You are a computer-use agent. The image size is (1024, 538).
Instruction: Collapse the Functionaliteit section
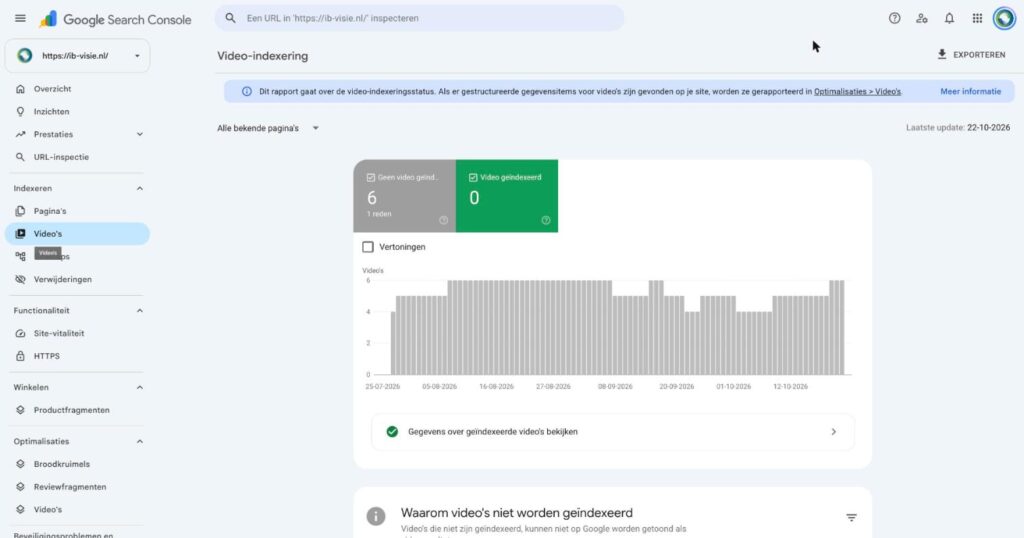[139, 311]
